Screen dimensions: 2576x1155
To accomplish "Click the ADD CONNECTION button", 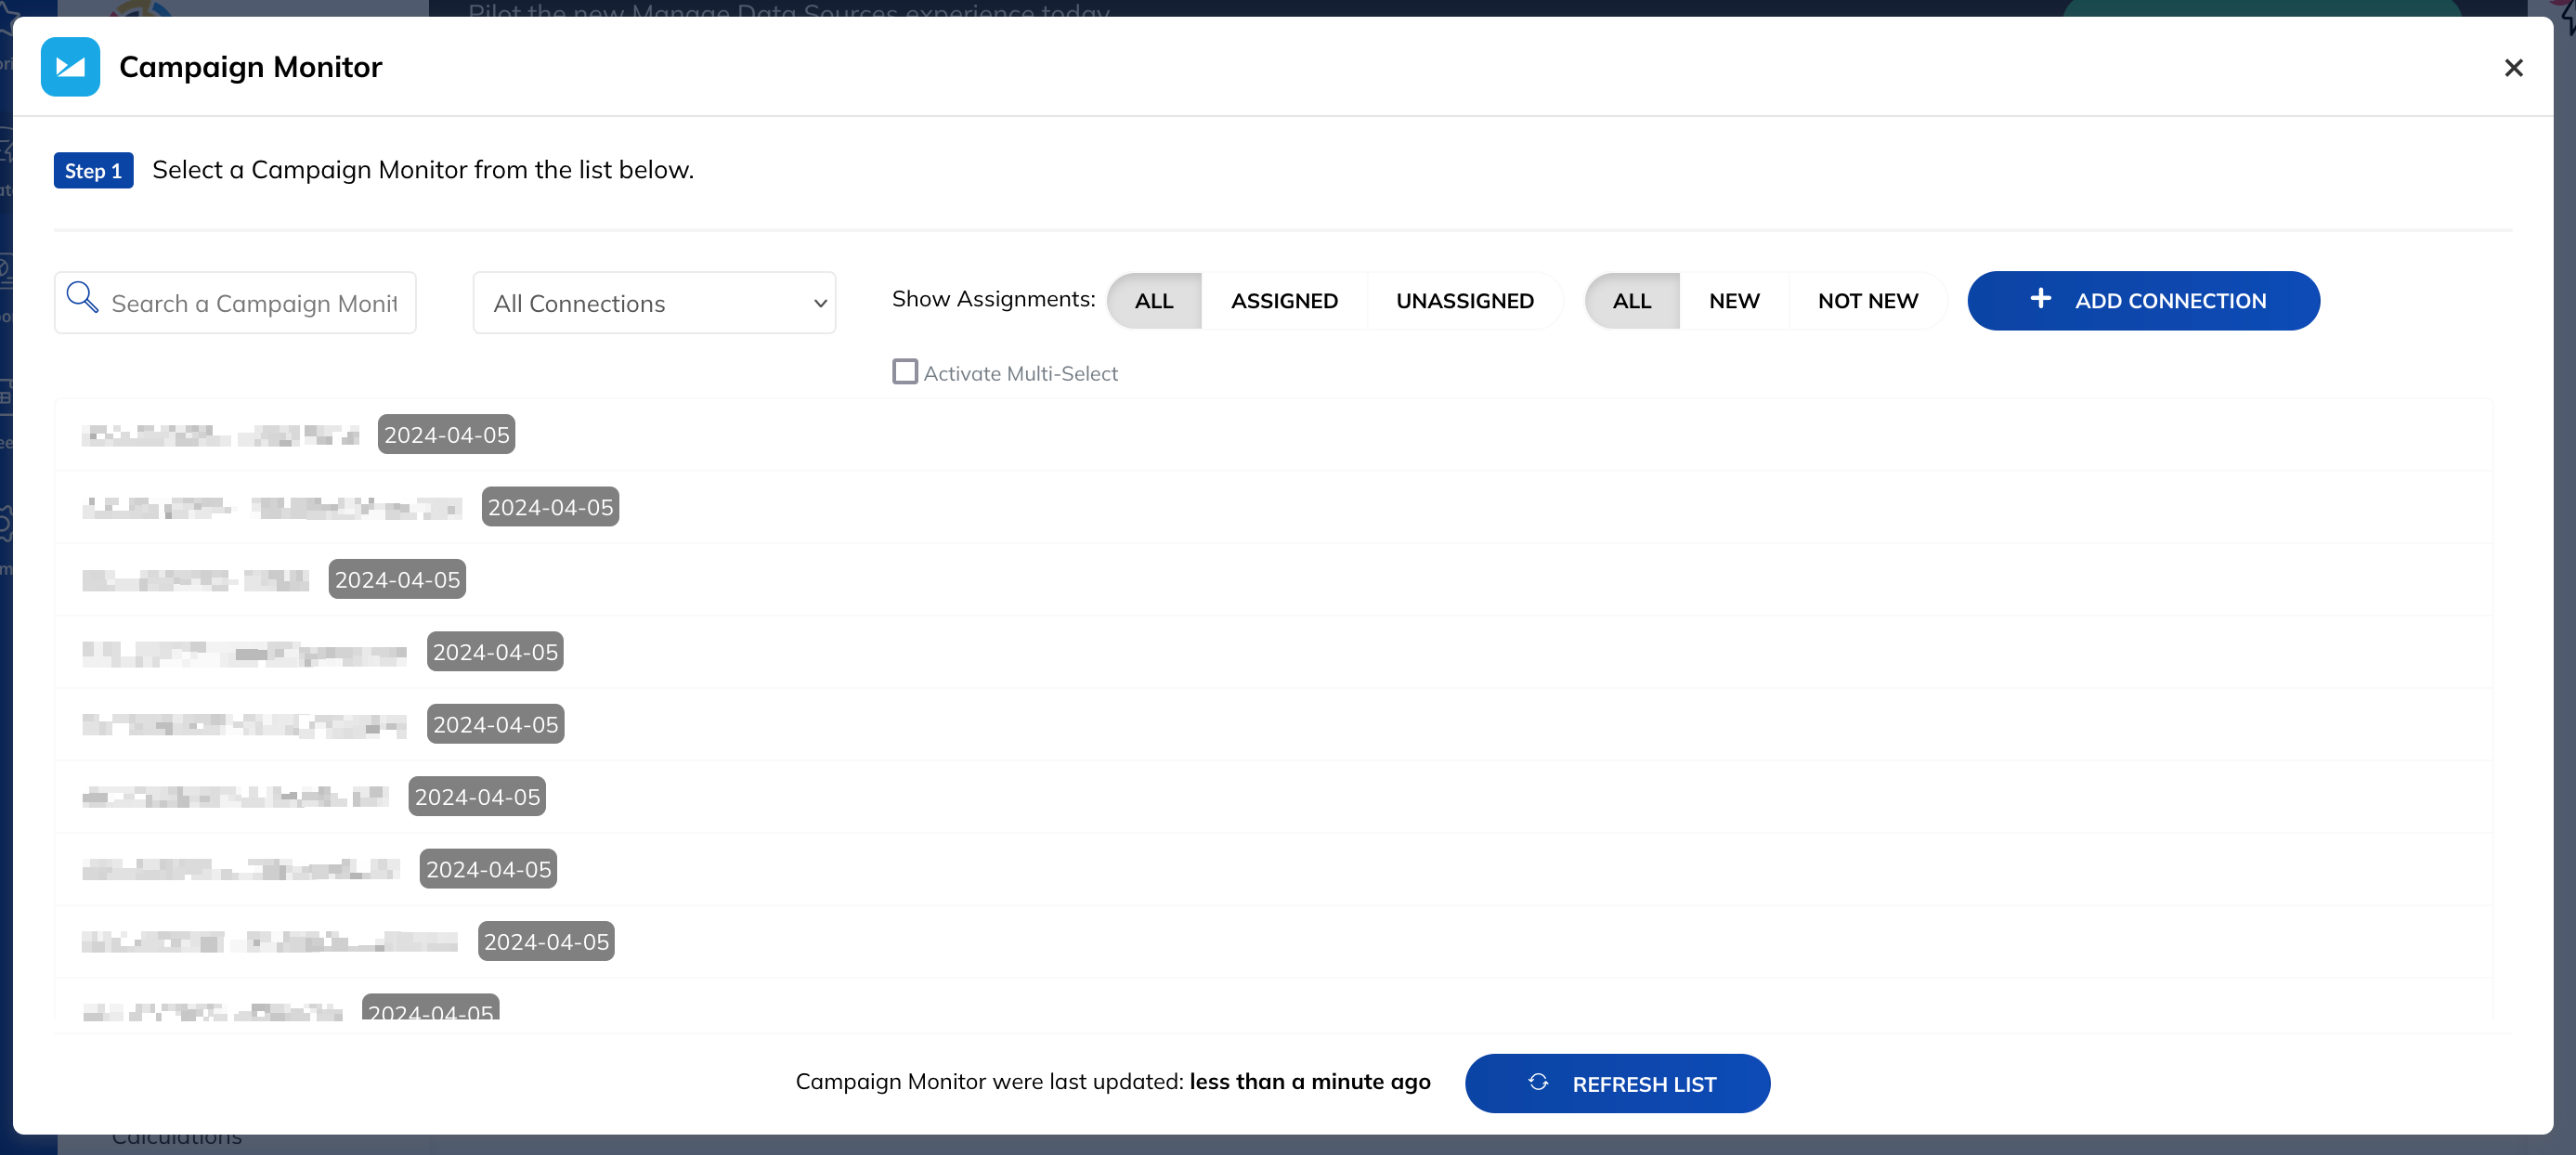I will coord(2143,301).
